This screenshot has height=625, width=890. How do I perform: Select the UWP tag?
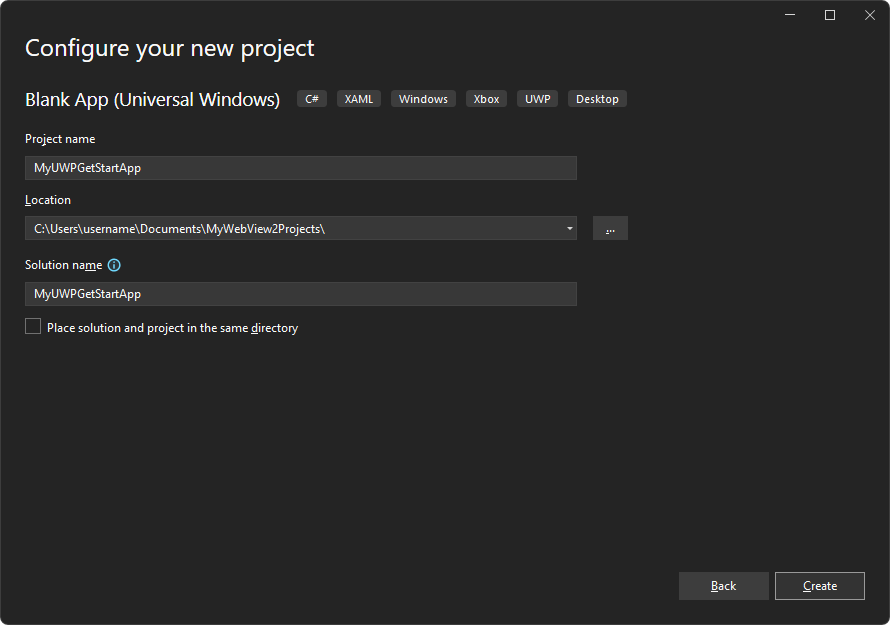pos(537,98)
